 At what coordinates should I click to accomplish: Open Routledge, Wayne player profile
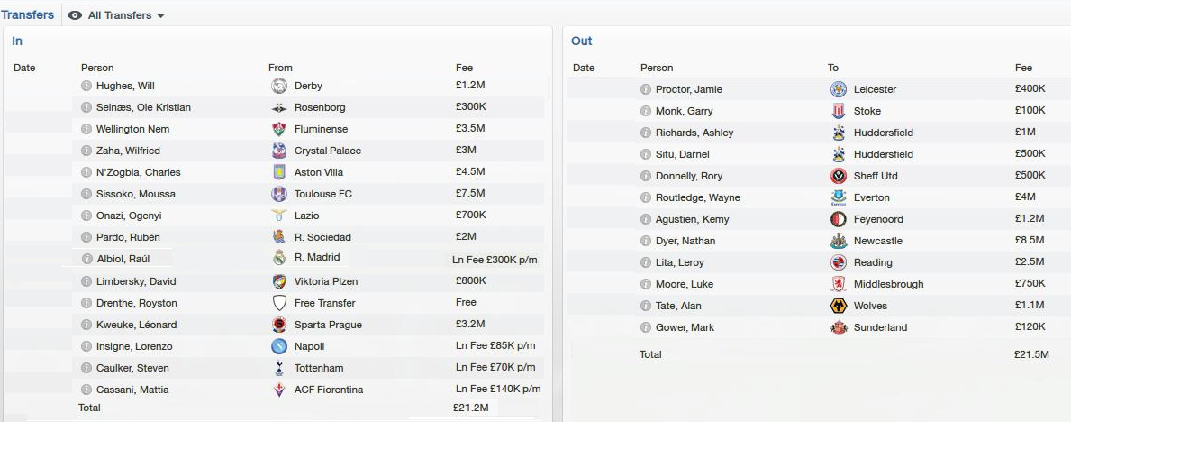point(698,198)
